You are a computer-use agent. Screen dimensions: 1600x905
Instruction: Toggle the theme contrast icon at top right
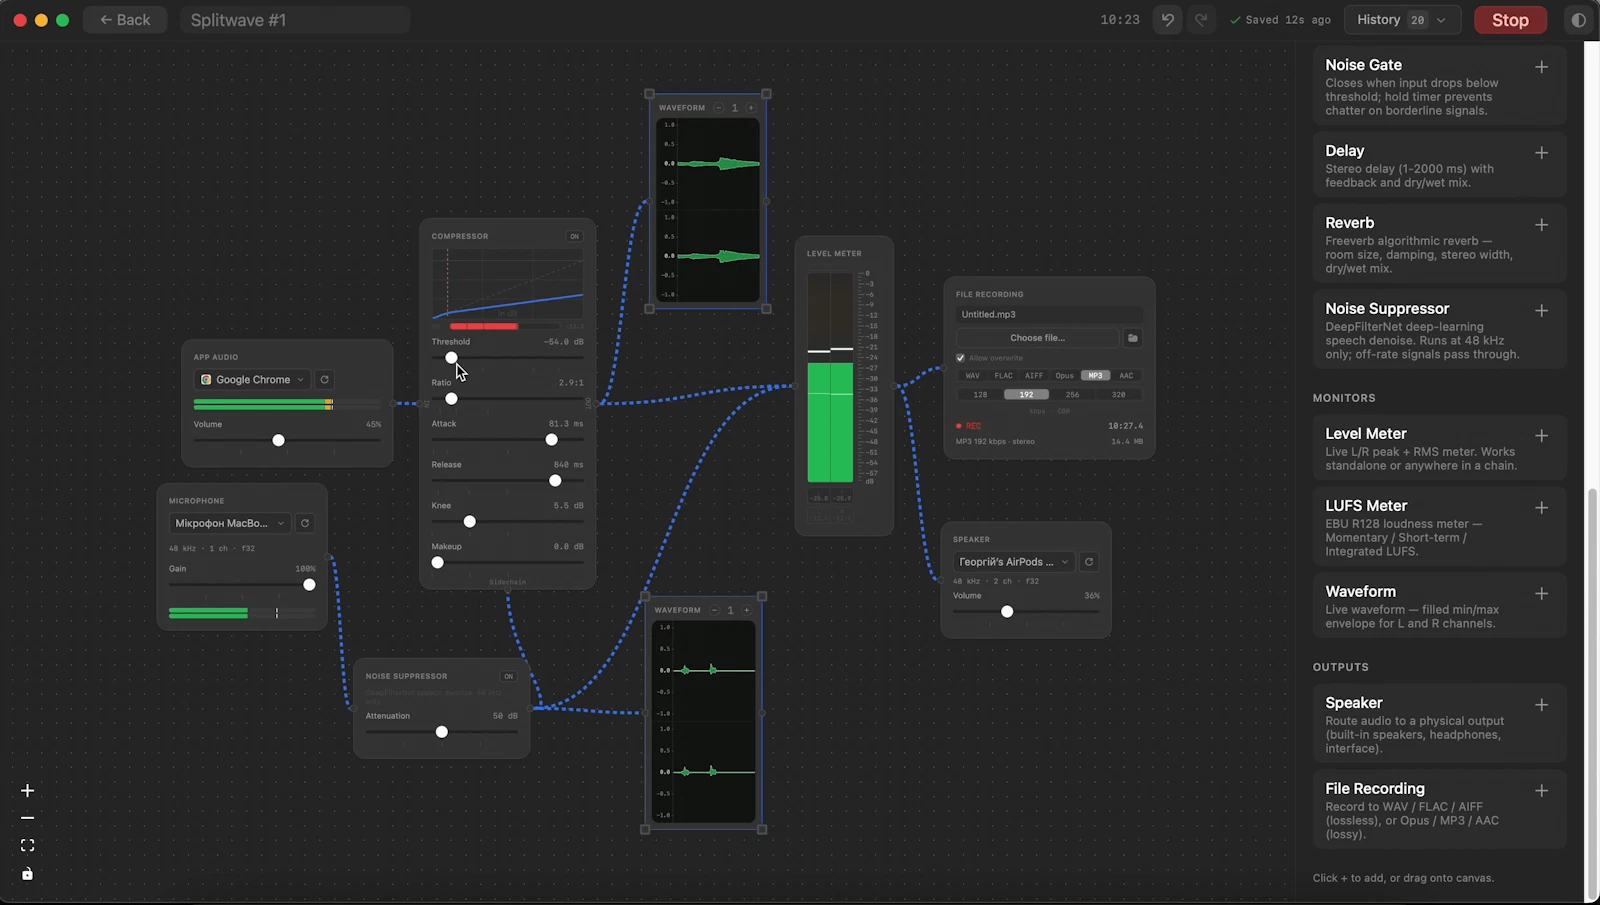point(1578,20)
